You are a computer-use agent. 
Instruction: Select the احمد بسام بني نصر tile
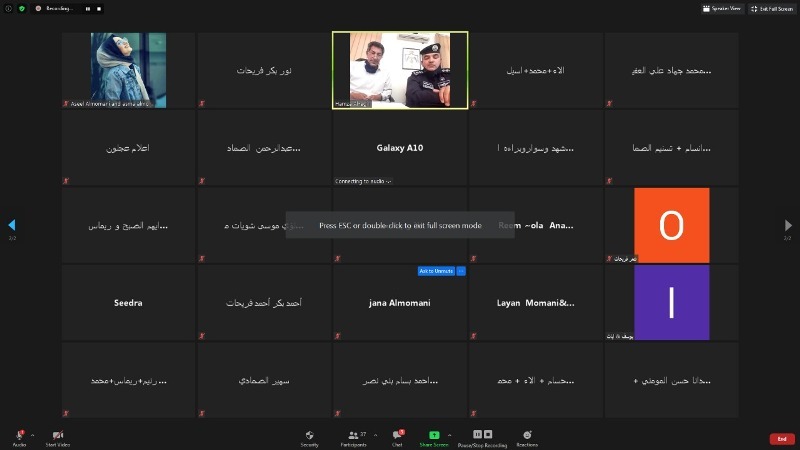click(x=400, y=380)
